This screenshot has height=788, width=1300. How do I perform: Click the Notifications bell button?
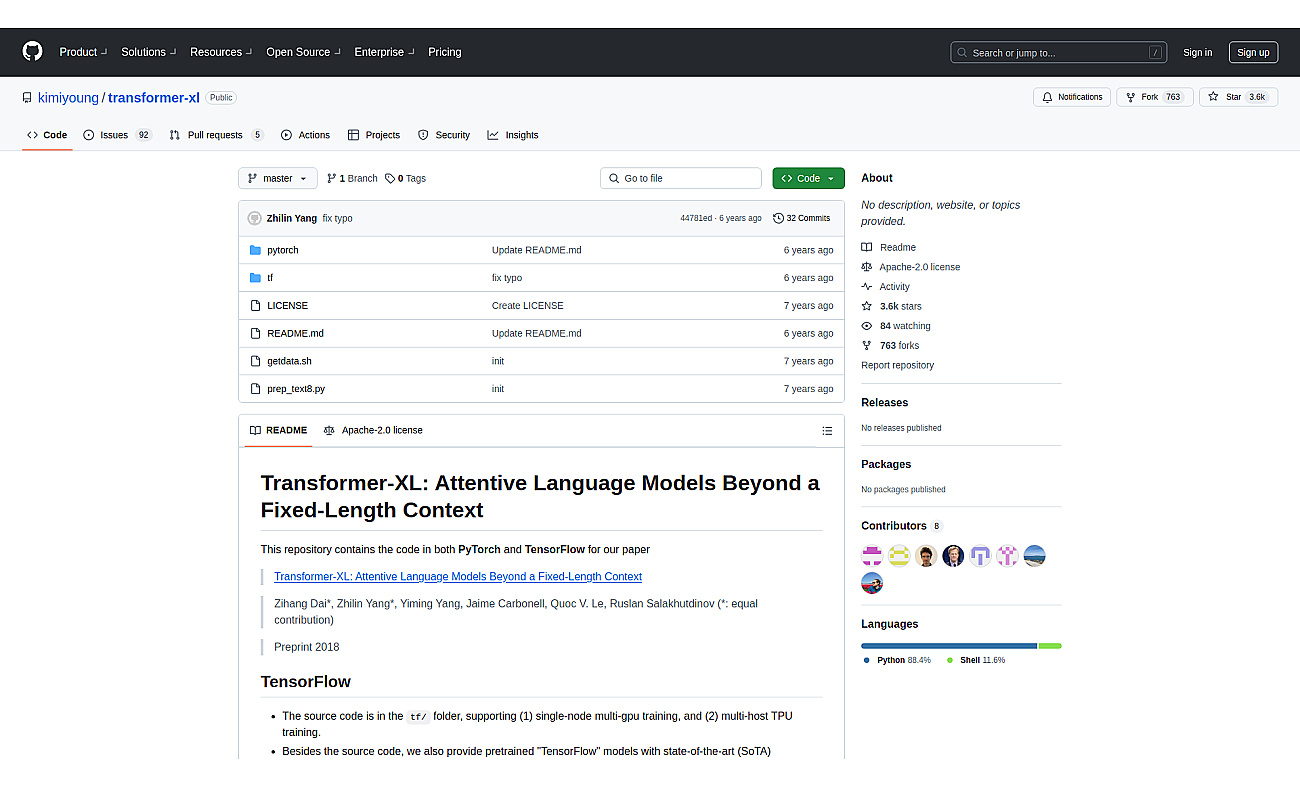[x=1072, y=97]
